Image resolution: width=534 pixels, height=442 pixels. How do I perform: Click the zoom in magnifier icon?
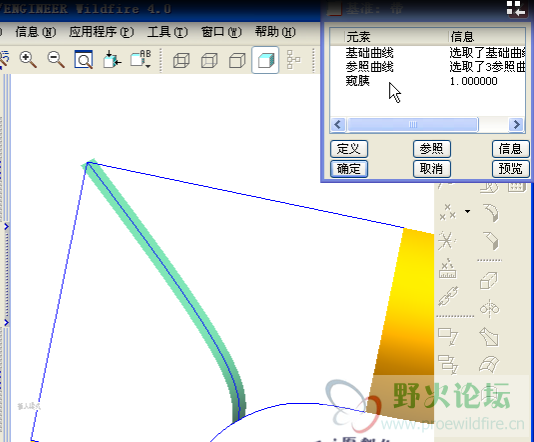pos(28,60)
